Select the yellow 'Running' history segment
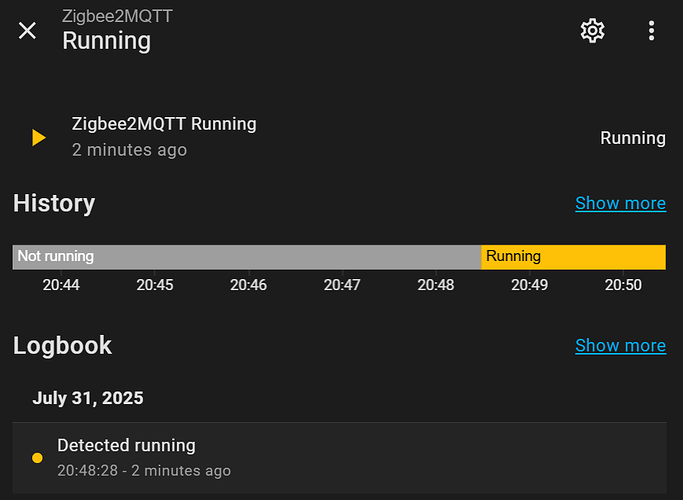The height and width of the screenshot is (500, 683). 573,257
